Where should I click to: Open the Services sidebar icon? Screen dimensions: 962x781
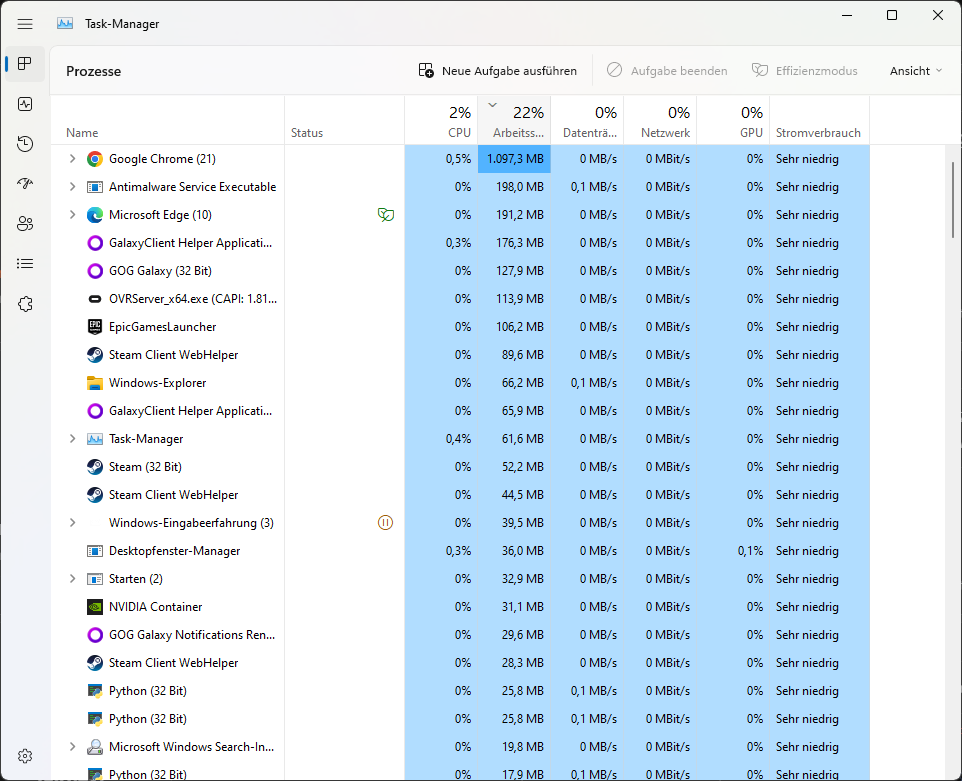pyautogui.click(x=25, y=304)
